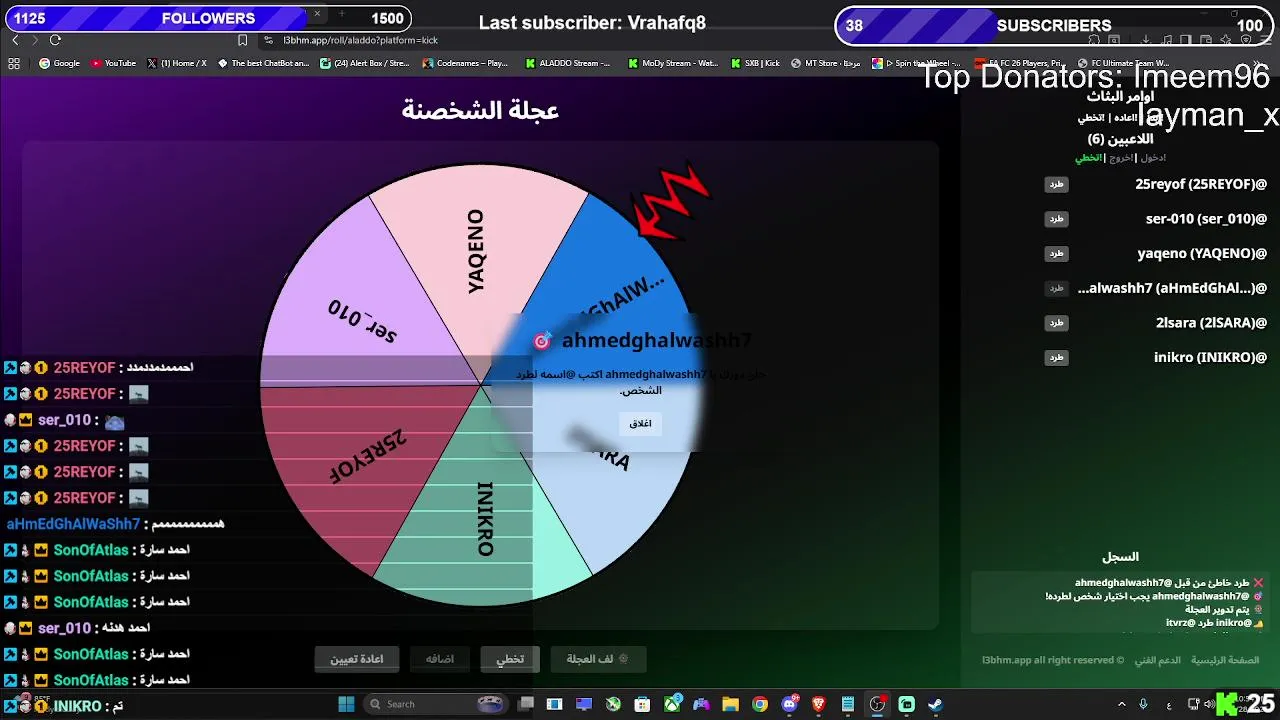Select player name yaqeno (YAQENO)
This screenshot has height=720, width=1280.
1202,254
